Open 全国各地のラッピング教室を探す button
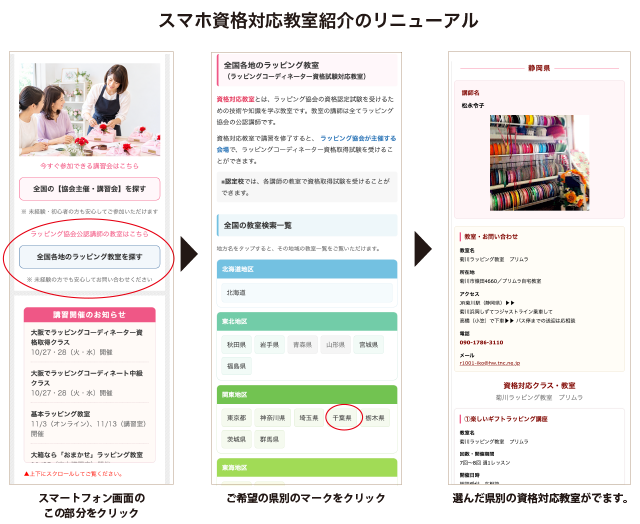Image resolution: width=640 pixels, height=524 pixels. [89, 257]
